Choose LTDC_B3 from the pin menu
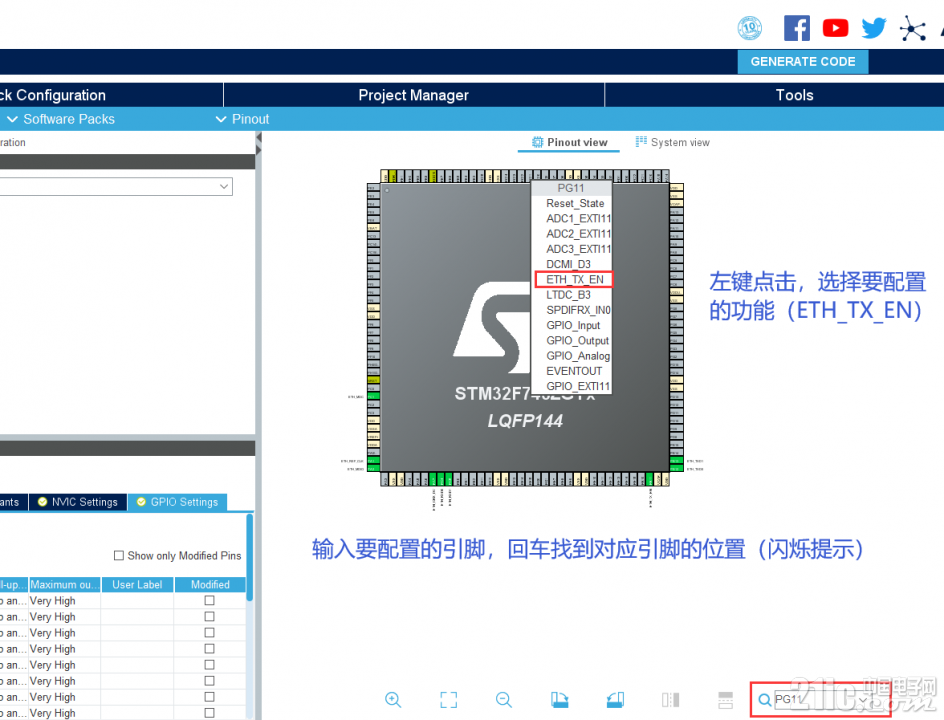The width and height of the screenshot is (944, 720). click(571, 295)
